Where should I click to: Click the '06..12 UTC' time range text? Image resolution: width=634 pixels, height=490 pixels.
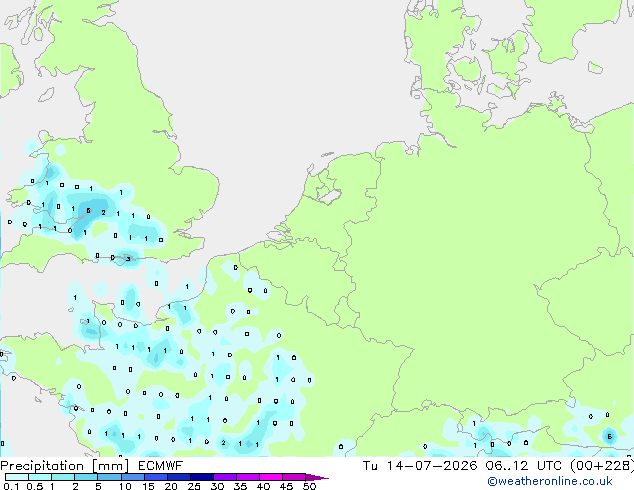click(524, 466)
